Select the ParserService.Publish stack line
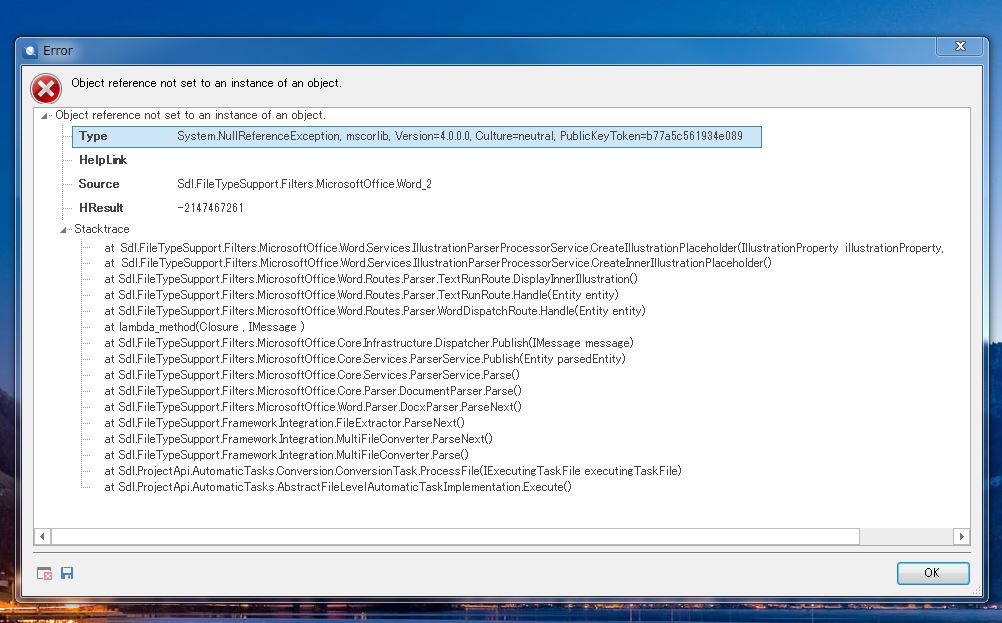Image resolution: width=1002 pixels, height=623 pixels. pos(365,358)
